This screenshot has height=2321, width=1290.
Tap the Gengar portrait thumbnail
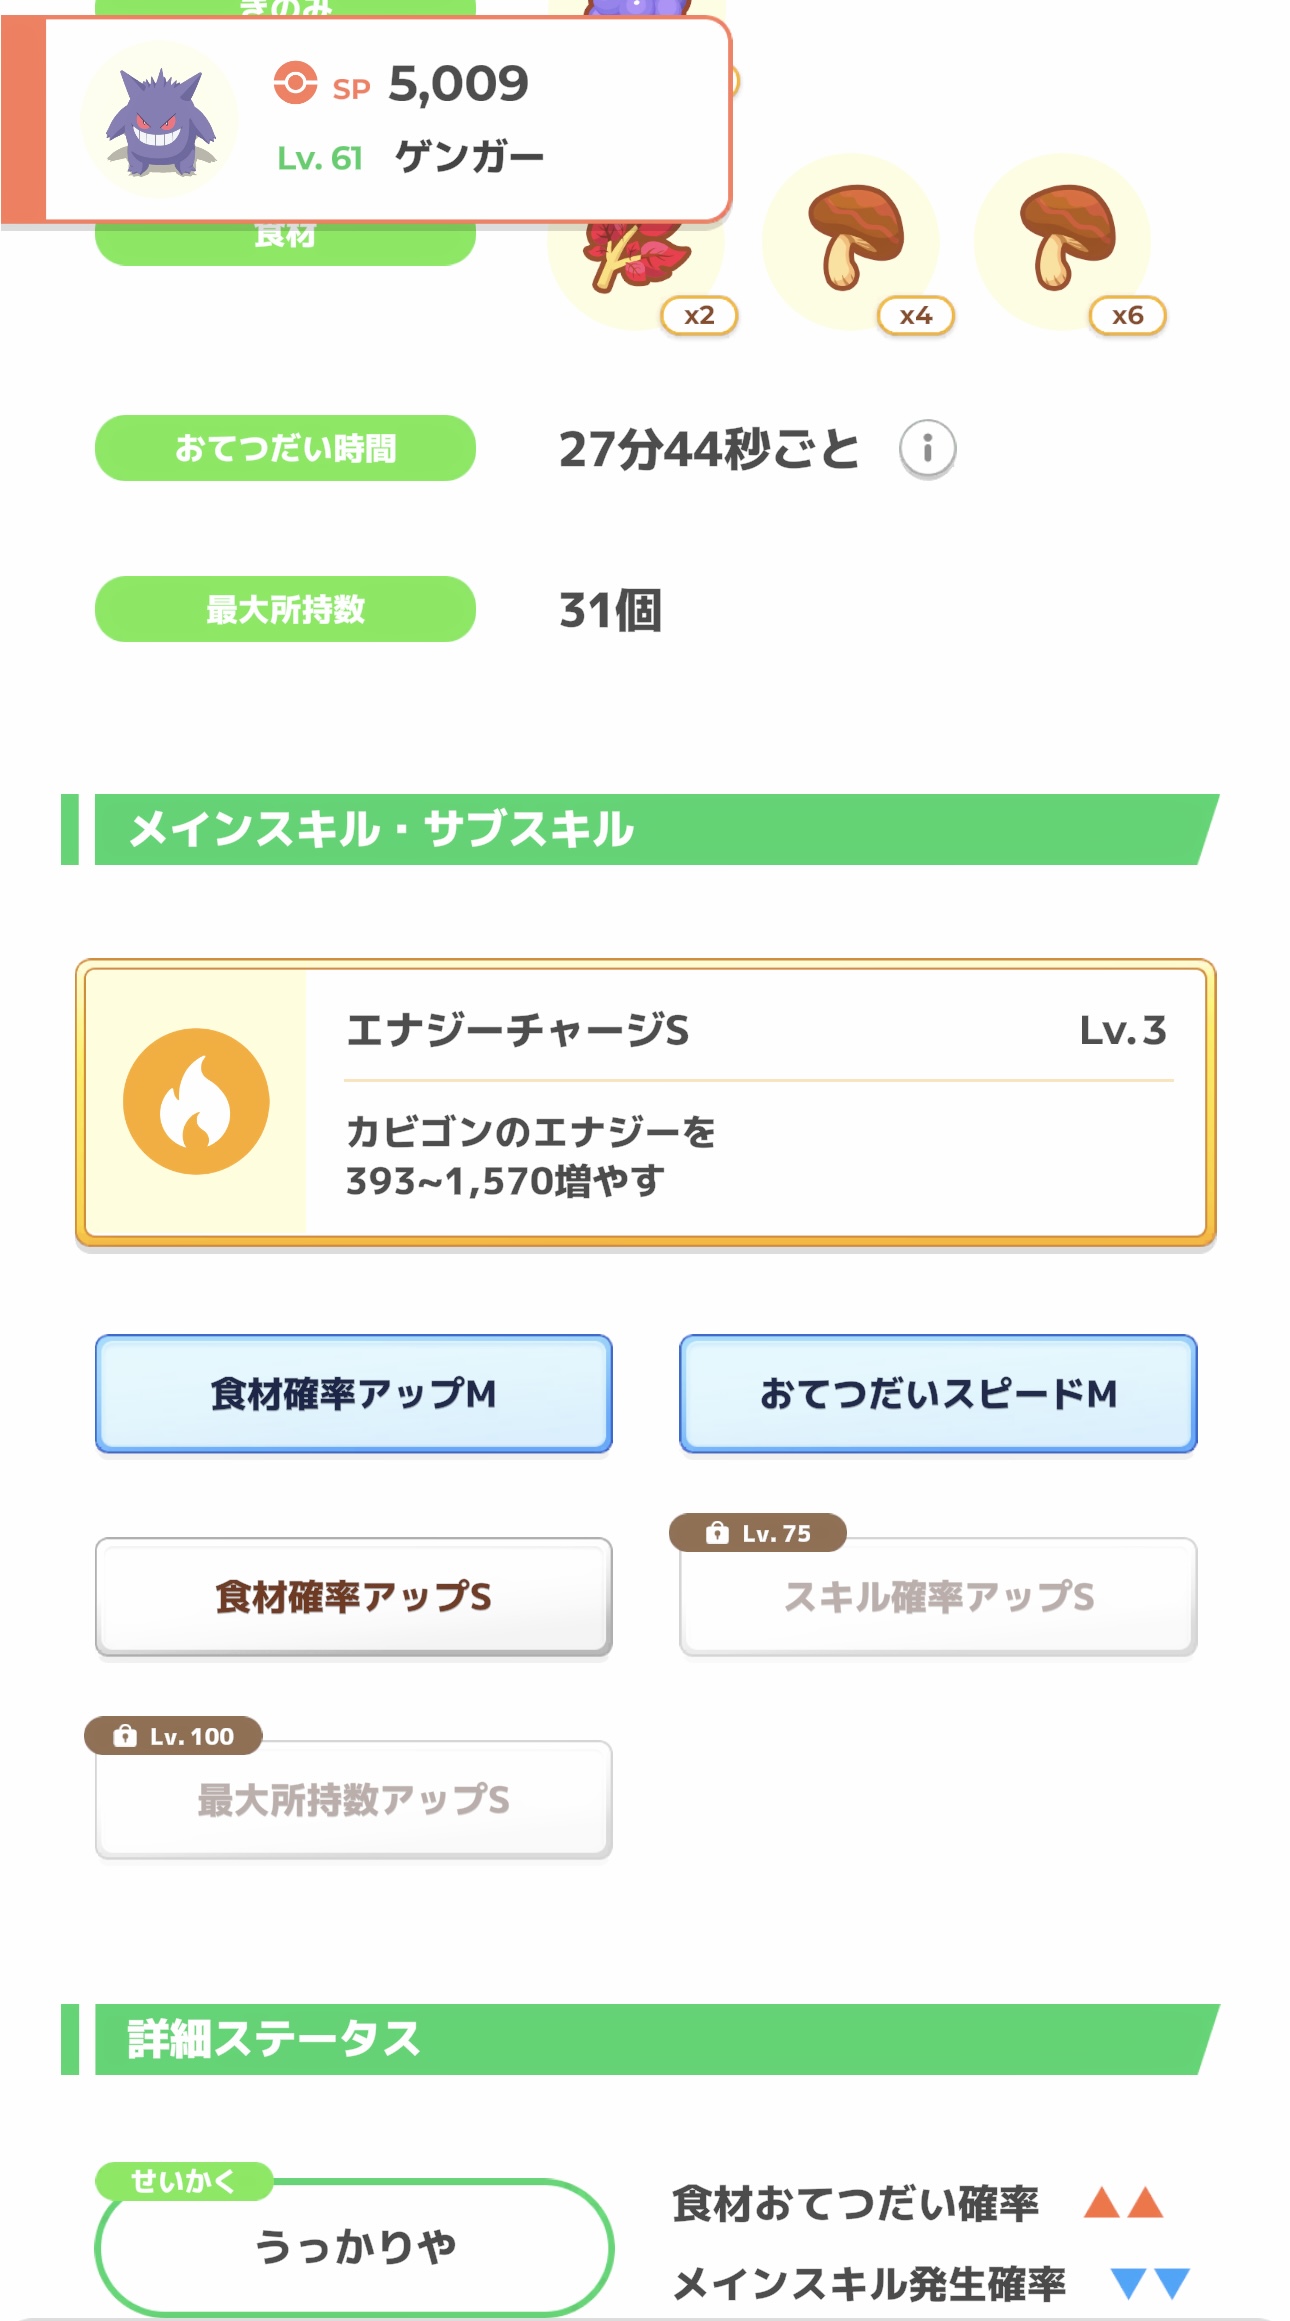[159, 121]
